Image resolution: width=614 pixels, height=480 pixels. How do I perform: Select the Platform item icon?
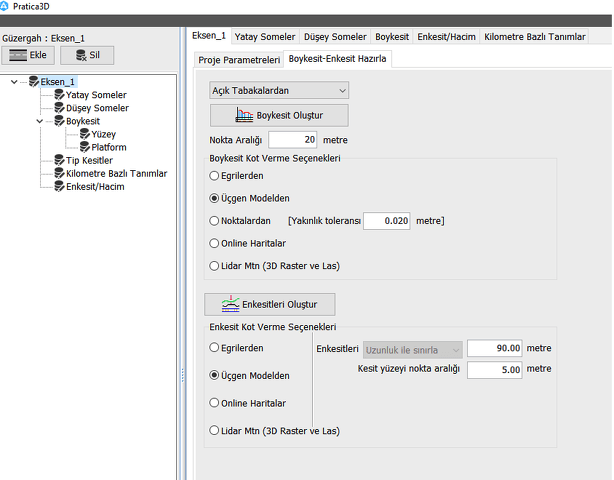84,147
